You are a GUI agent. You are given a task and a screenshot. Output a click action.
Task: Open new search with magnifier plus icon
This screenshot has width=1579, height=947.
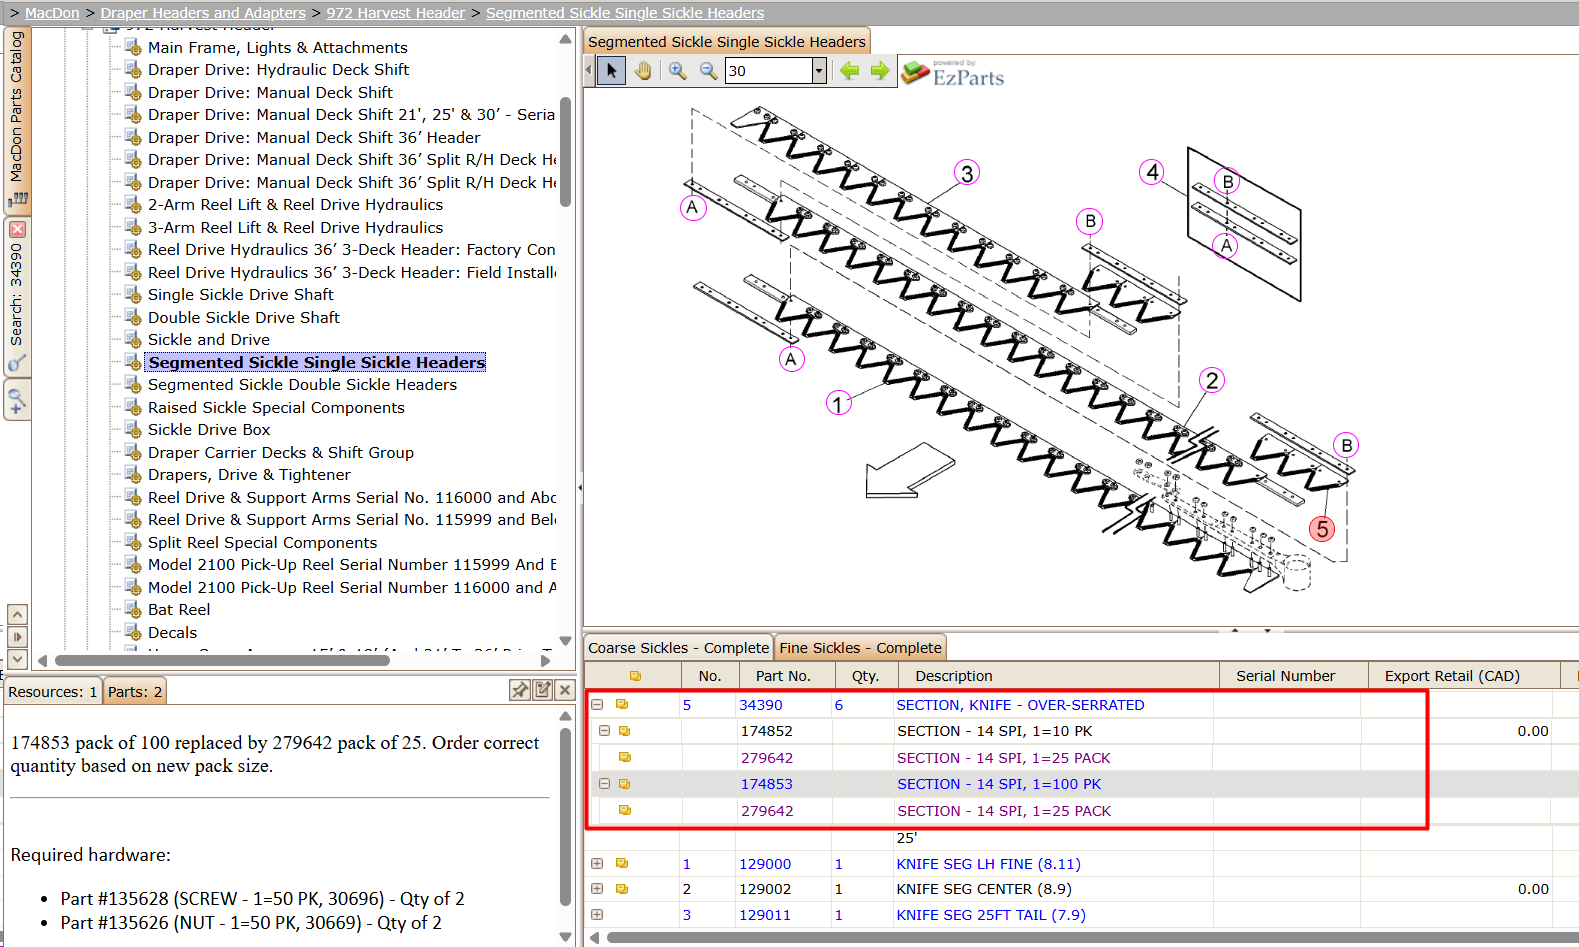(x=17, y=401)
